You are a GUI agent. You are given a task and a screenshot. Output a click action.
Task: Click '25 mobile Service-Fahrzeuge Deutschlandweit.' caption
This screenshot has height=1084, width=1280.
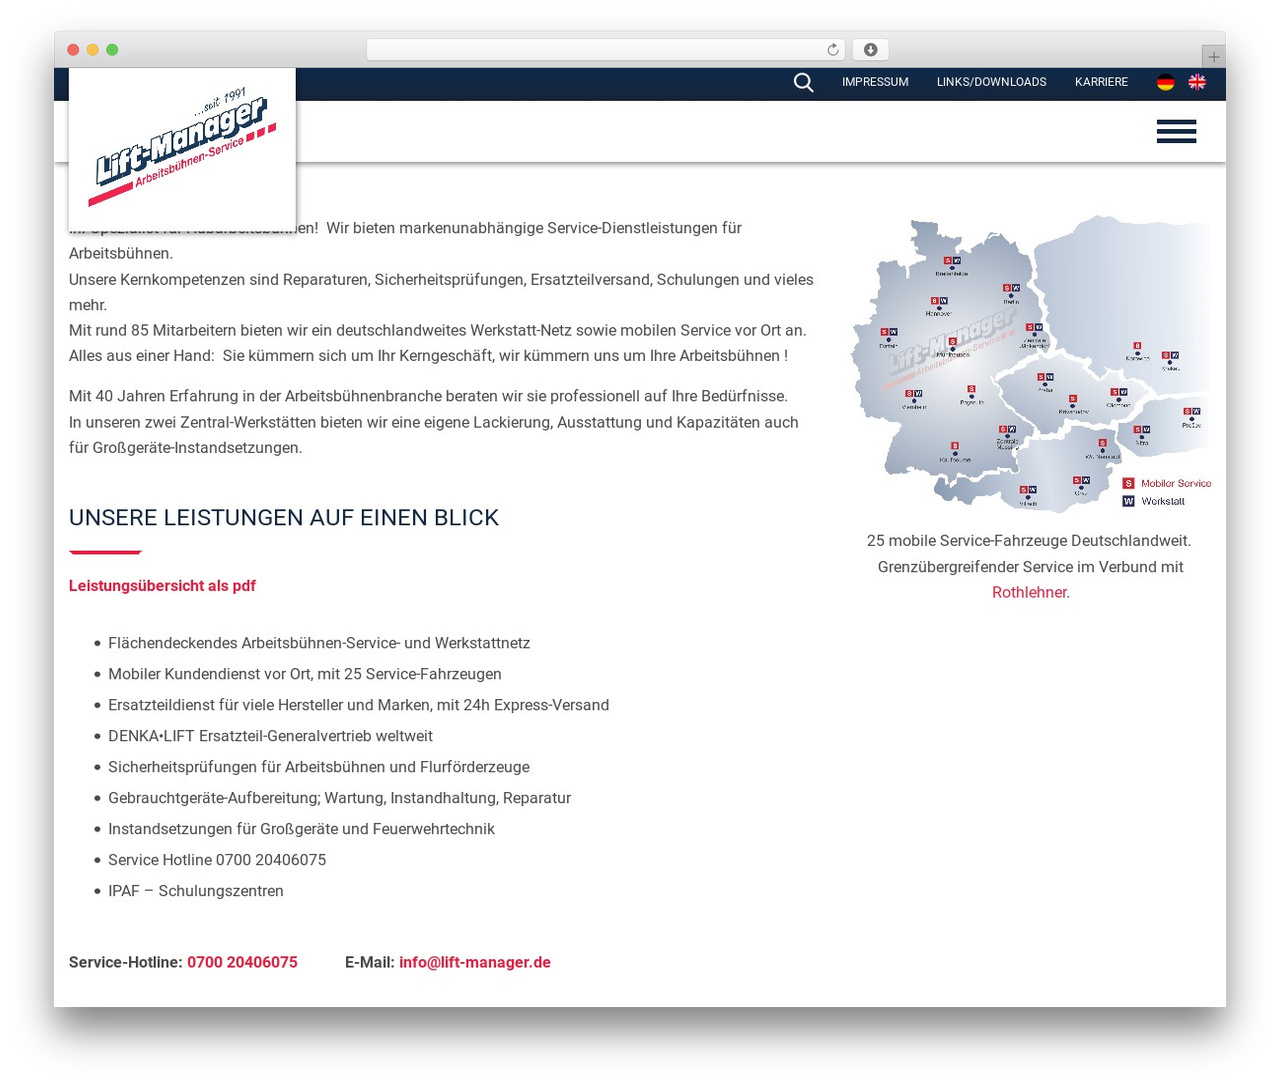(x=1029, y=541)
